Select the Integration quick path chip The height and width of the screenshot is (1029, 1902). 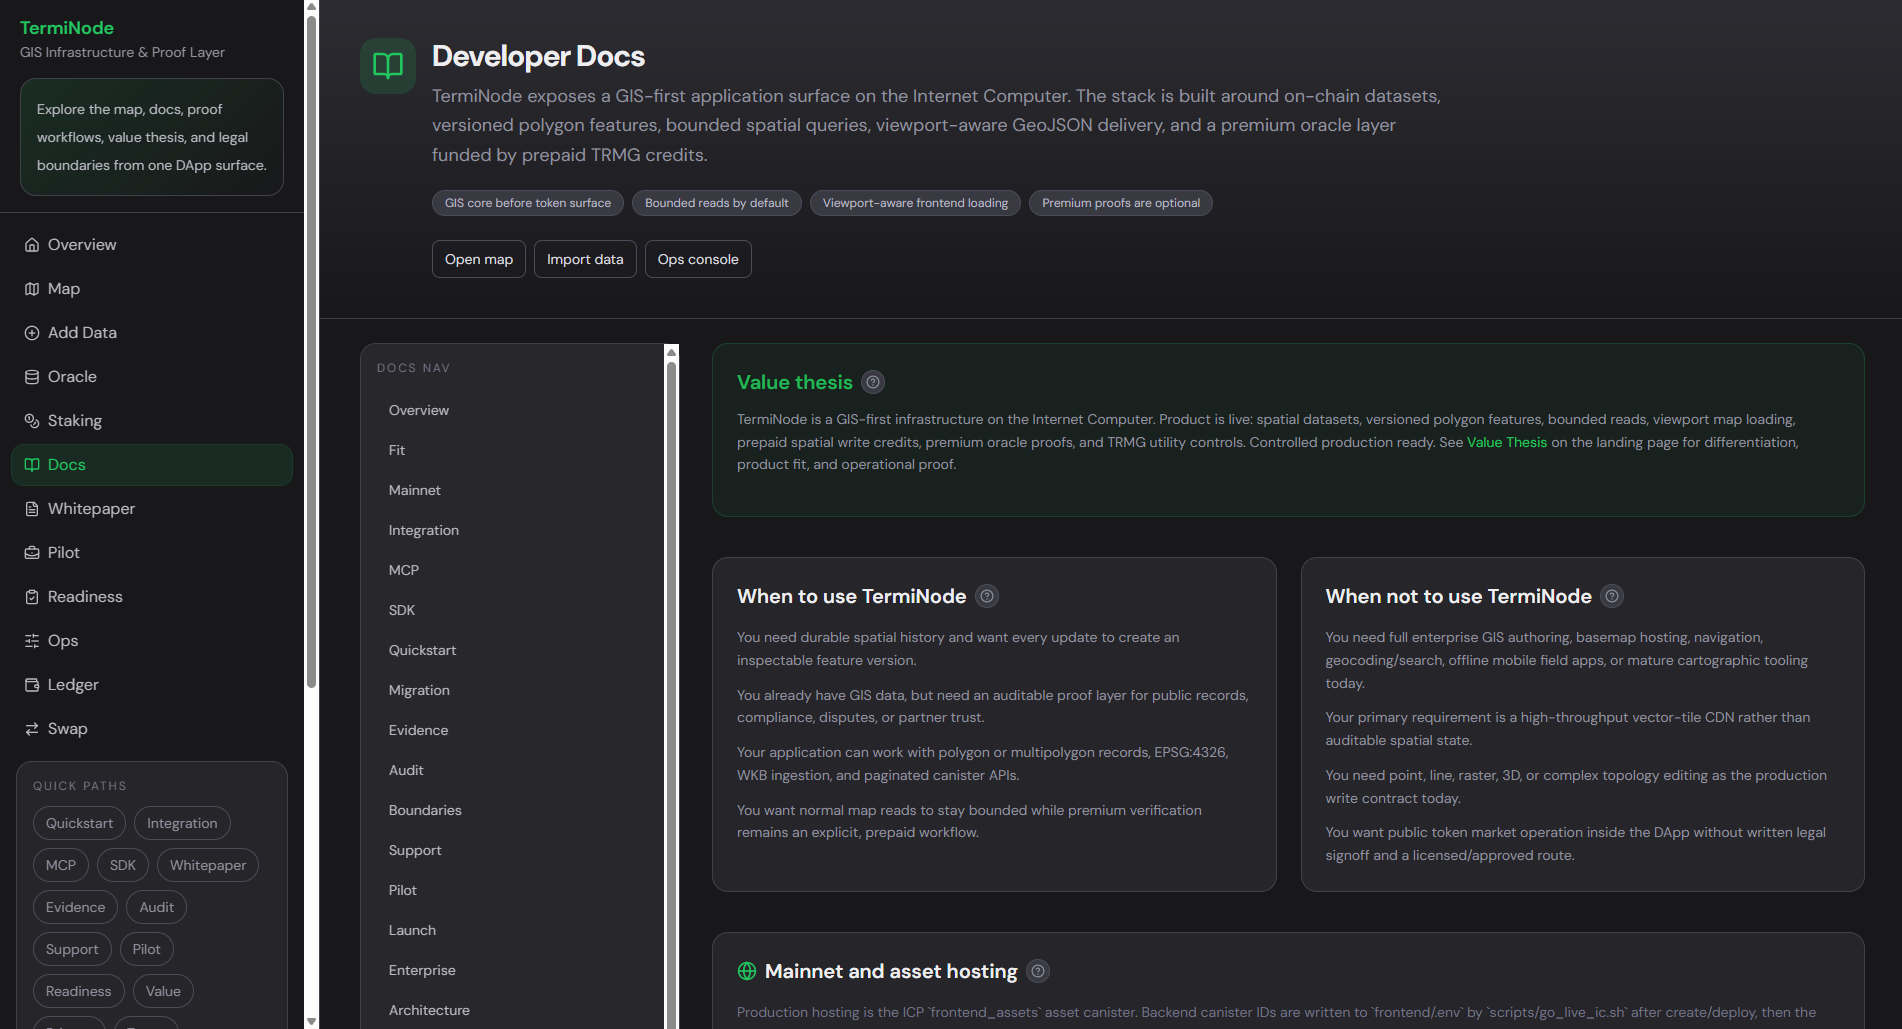click(182, 823)
